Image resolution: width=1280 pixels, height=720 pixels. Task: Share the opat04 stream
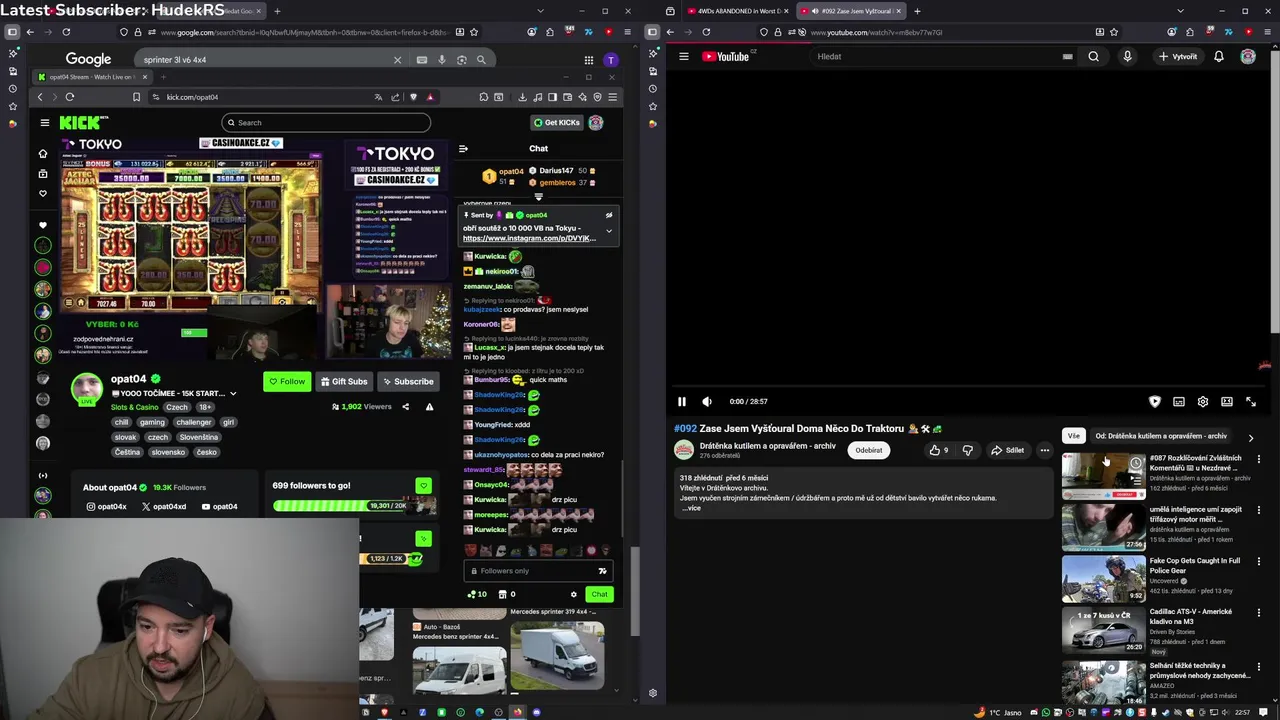click(x=405, y=407)
